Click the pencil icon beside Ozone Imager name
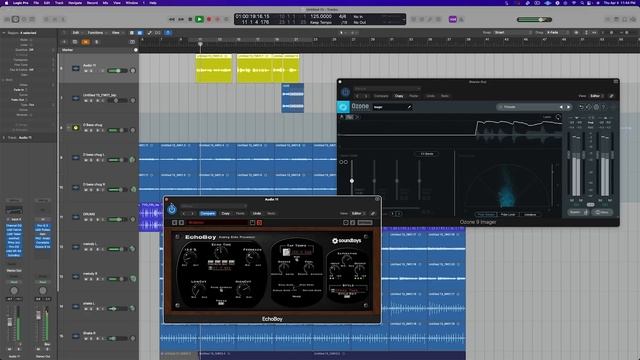640x360 pixels. (409, 107)
